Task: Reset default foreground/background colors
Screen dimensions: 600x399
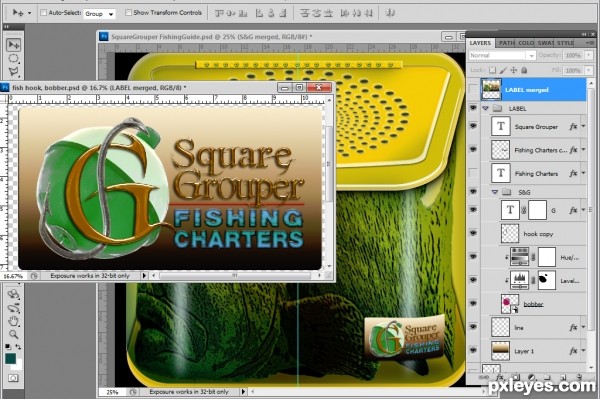Action: 8,347
